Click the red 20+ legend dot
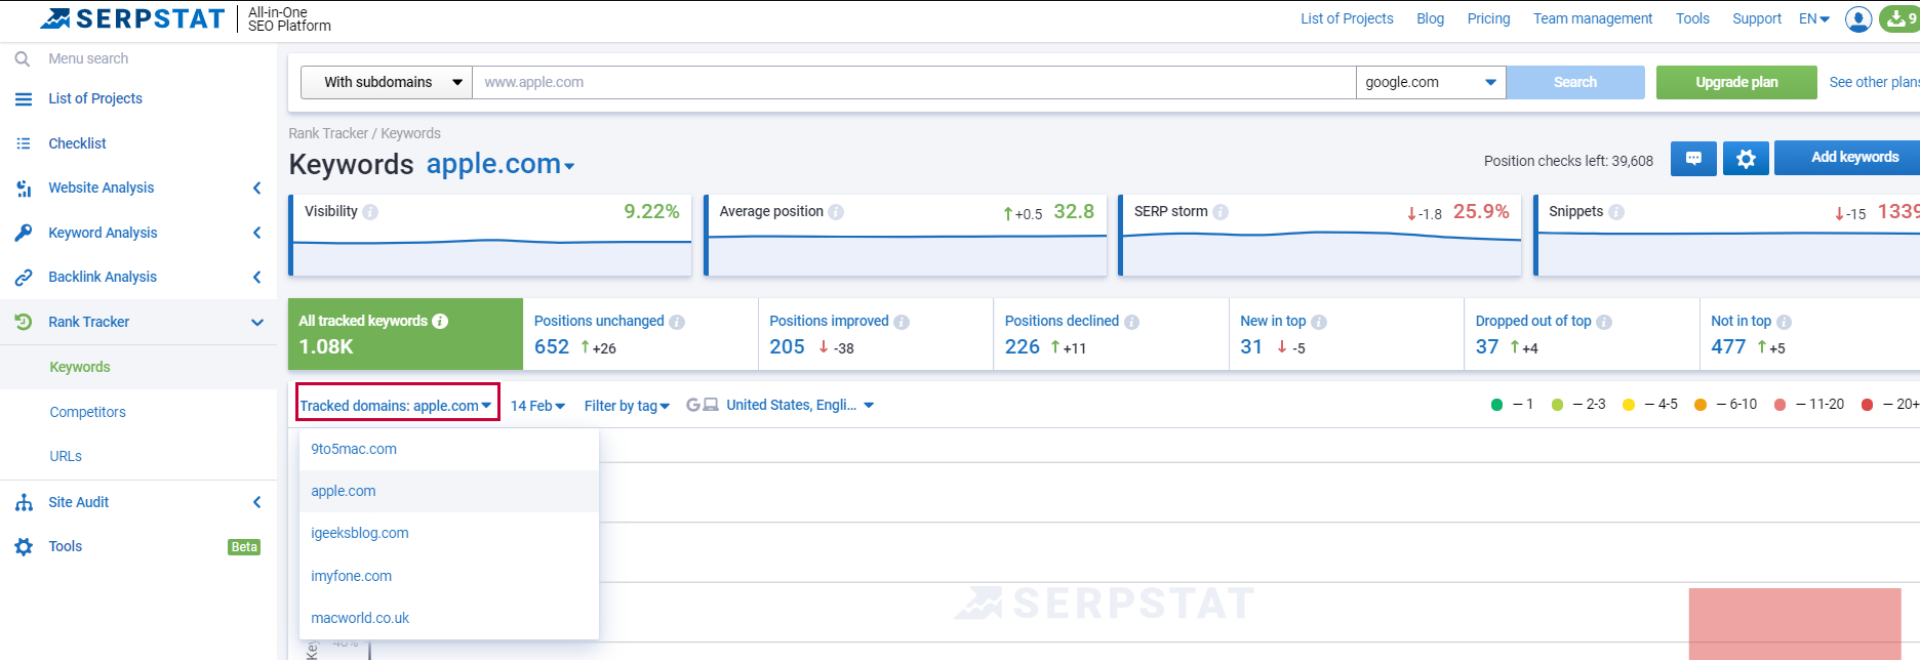 tap(1866, 405)
